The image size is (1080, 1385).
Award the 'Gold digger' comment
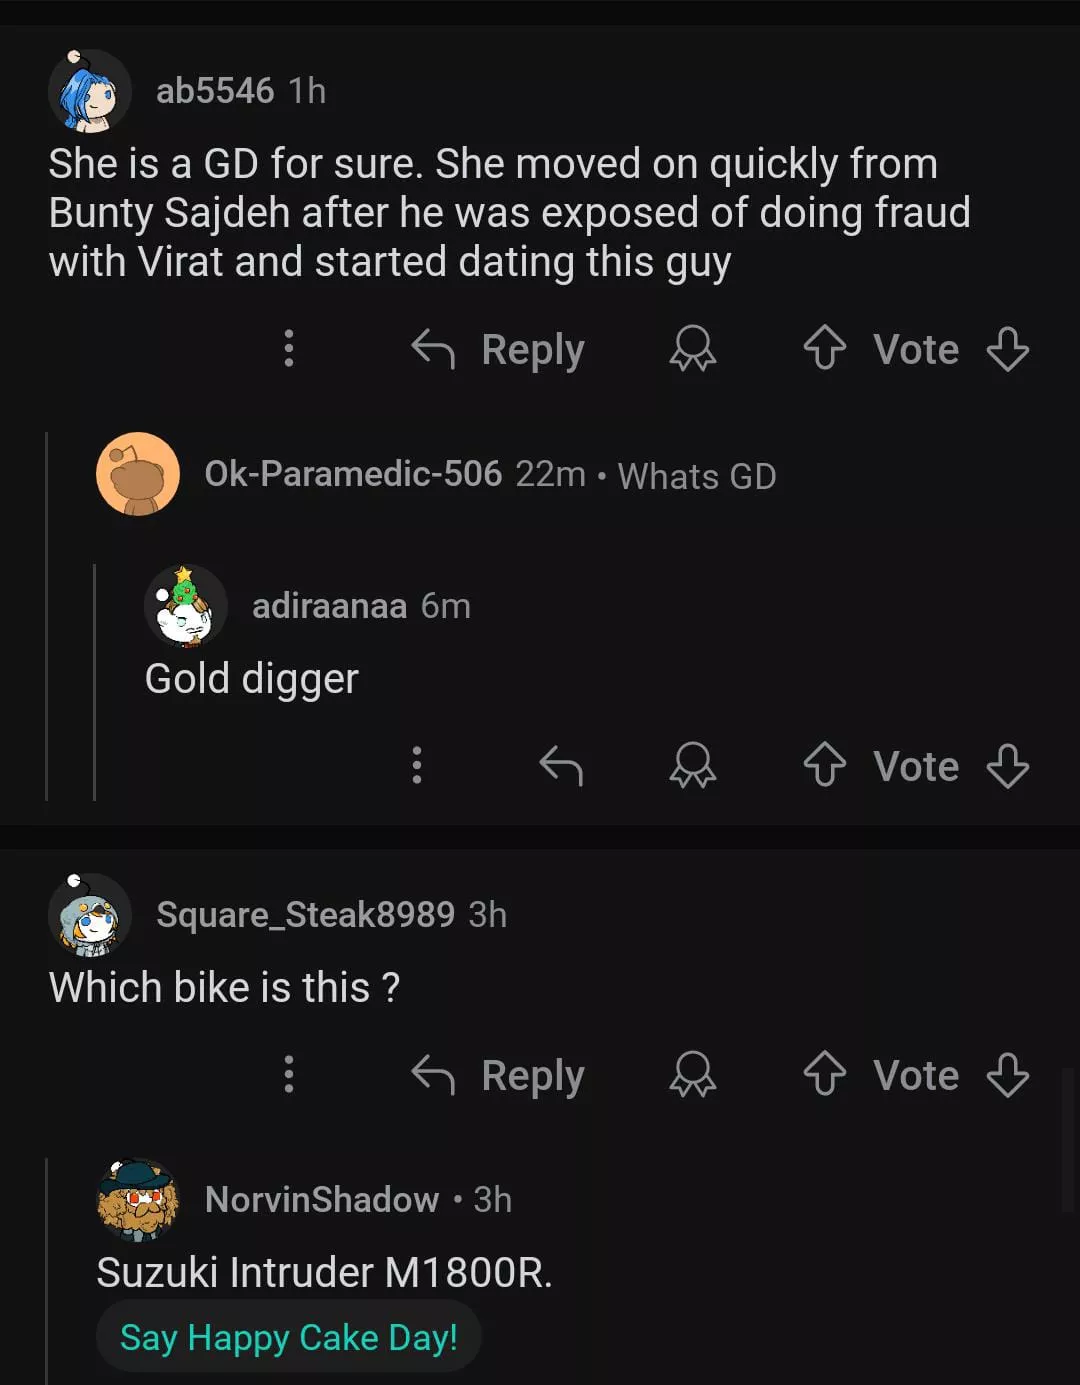692,766
